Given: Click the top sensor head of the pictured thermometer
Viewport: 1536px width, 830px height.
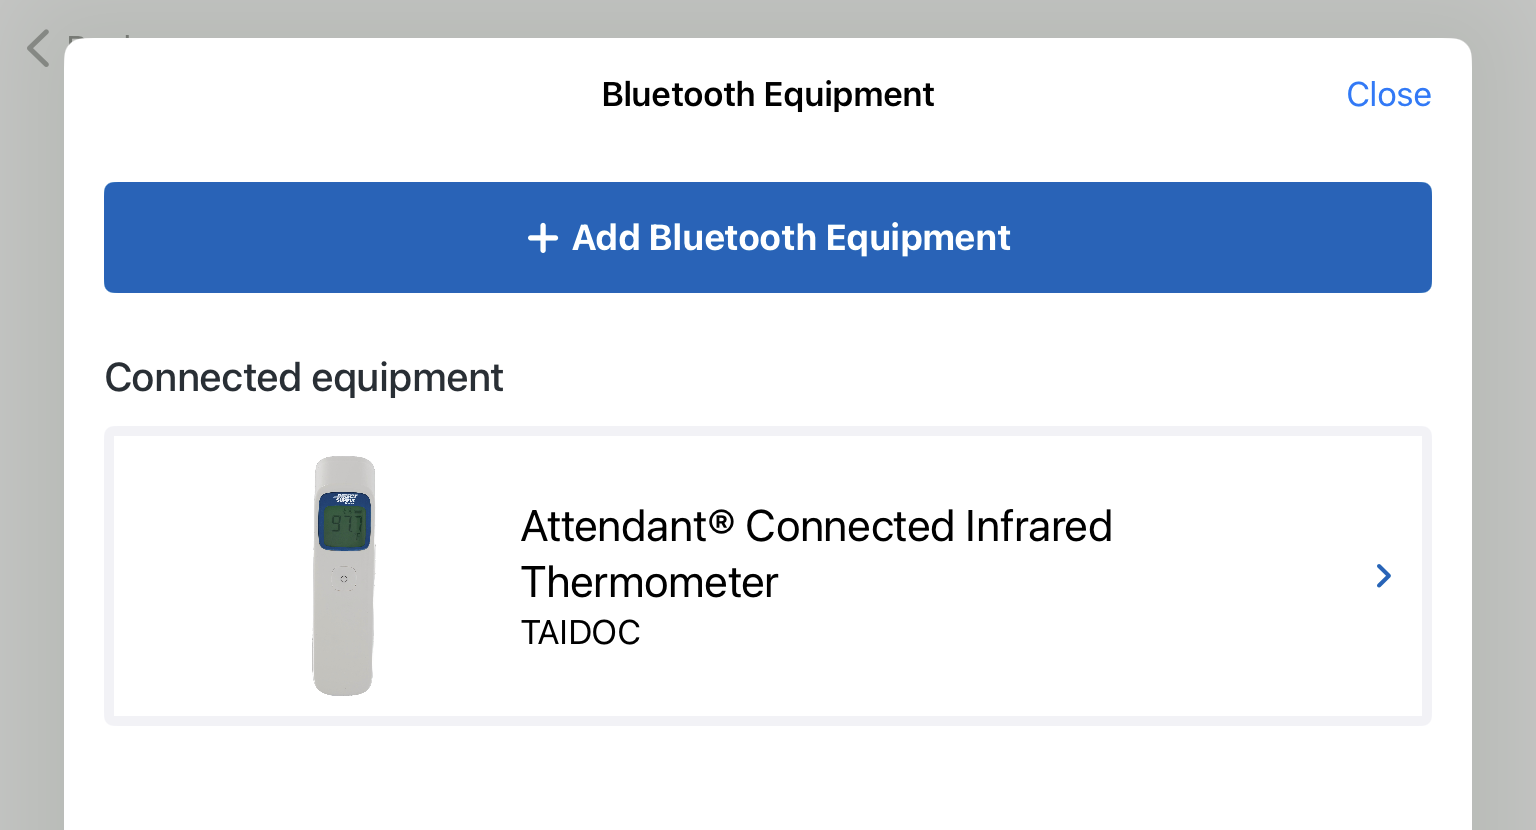Looking at the screenshot, I should click(345, 472).
